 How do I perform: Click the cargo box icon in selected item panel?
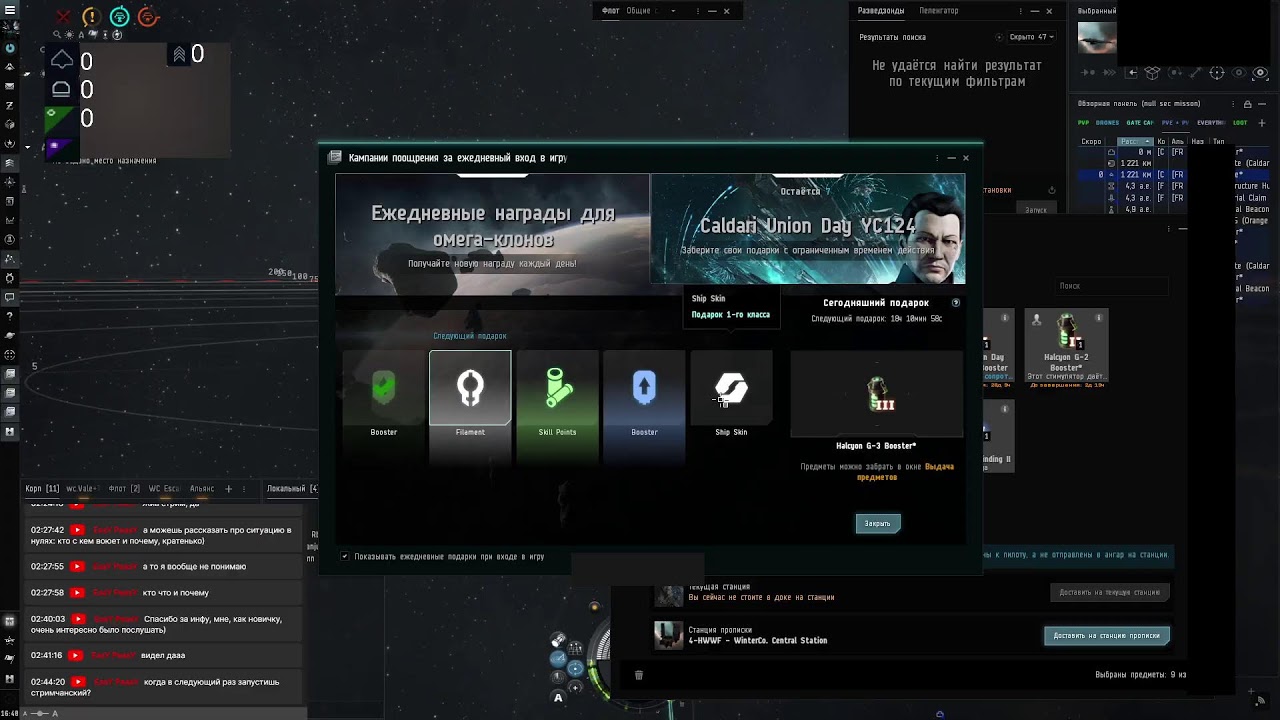(1152, 73)
